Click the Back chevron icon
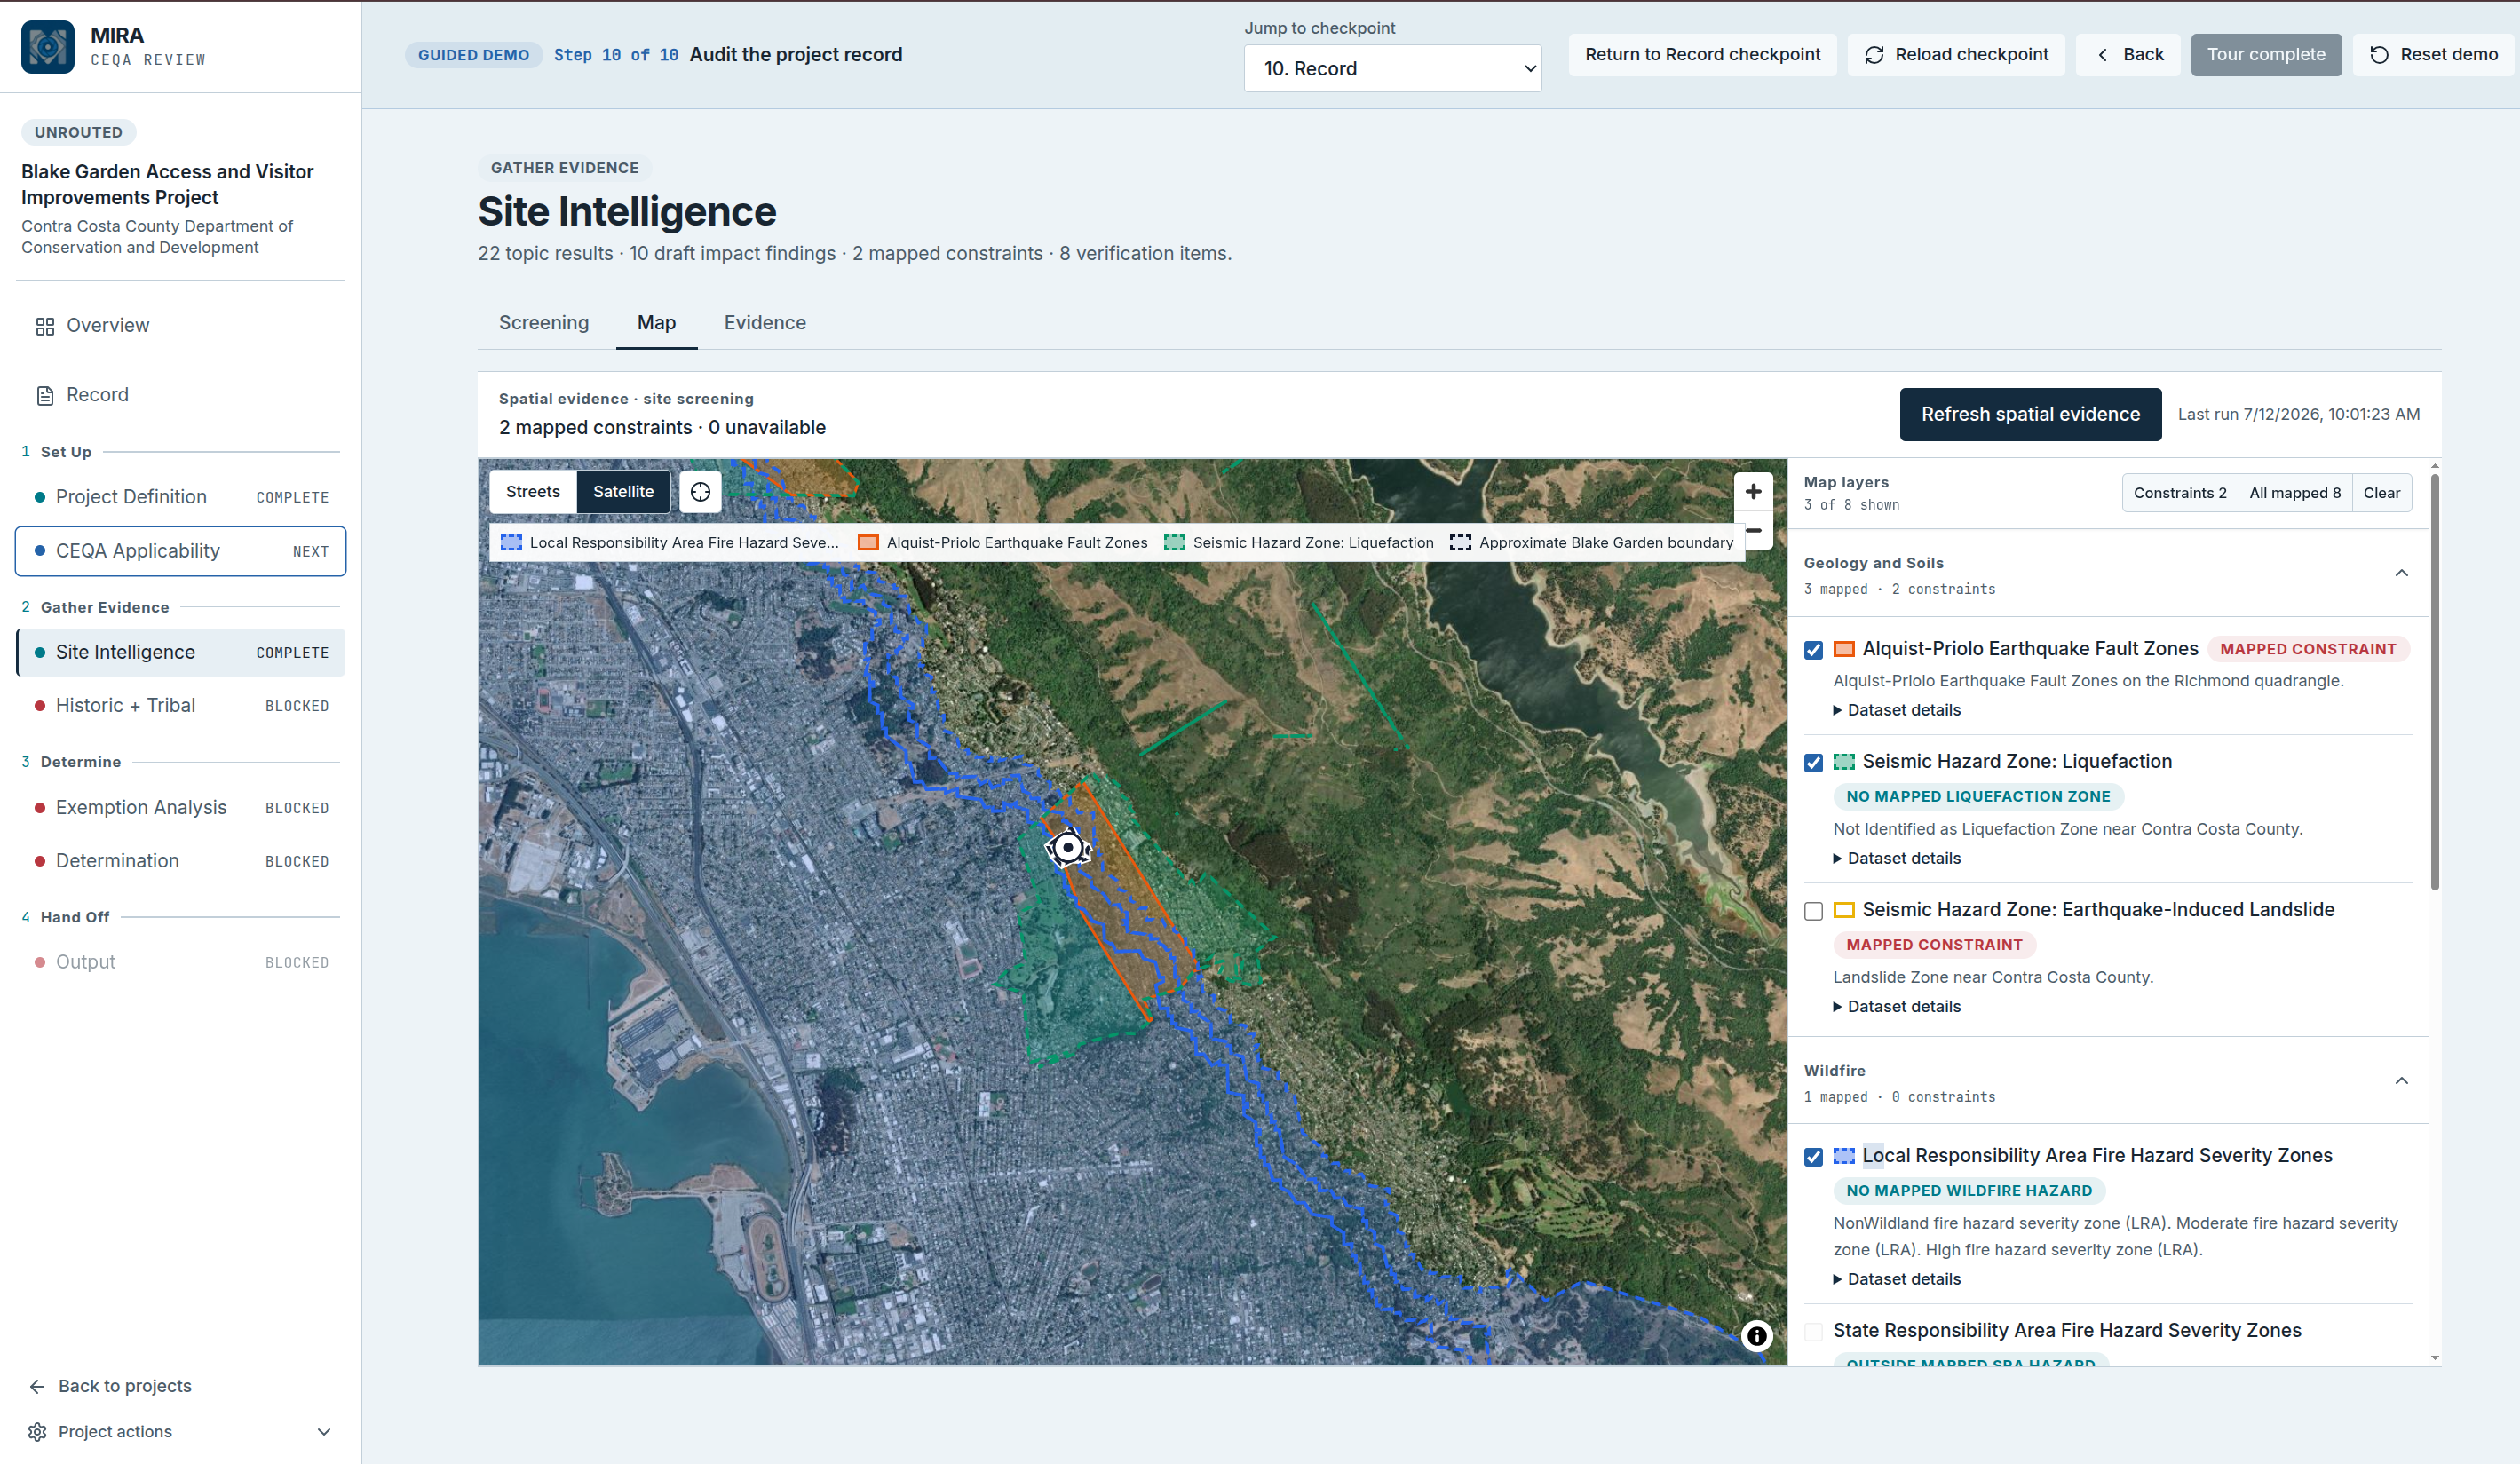 pyautogui.click(x=2102, y=55)
